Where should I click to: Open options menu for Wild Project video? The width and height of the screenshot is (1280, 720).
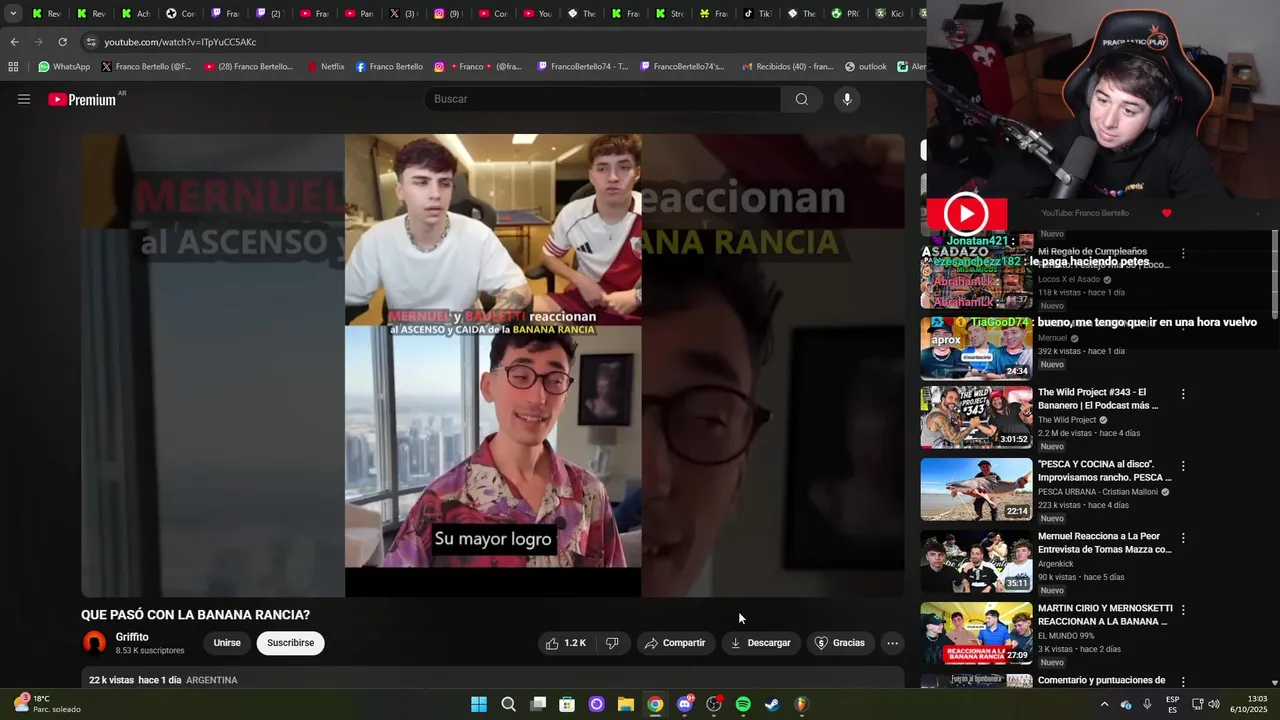[x=1183, y=394]
